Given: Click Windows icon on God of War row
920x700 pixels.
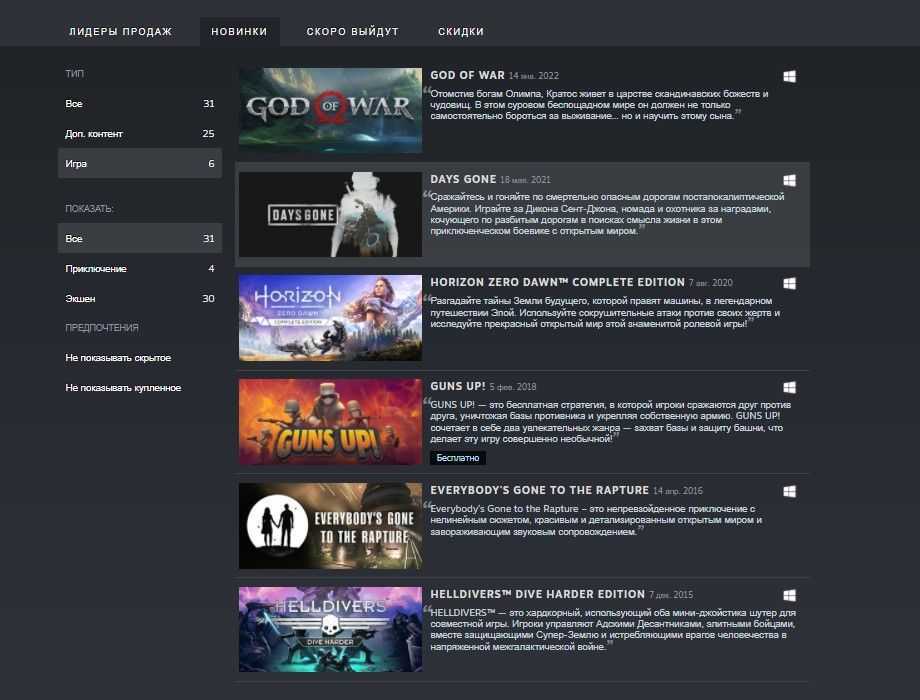Looking at the screenshot, I should pyautogui.click(x=789, y=76).
